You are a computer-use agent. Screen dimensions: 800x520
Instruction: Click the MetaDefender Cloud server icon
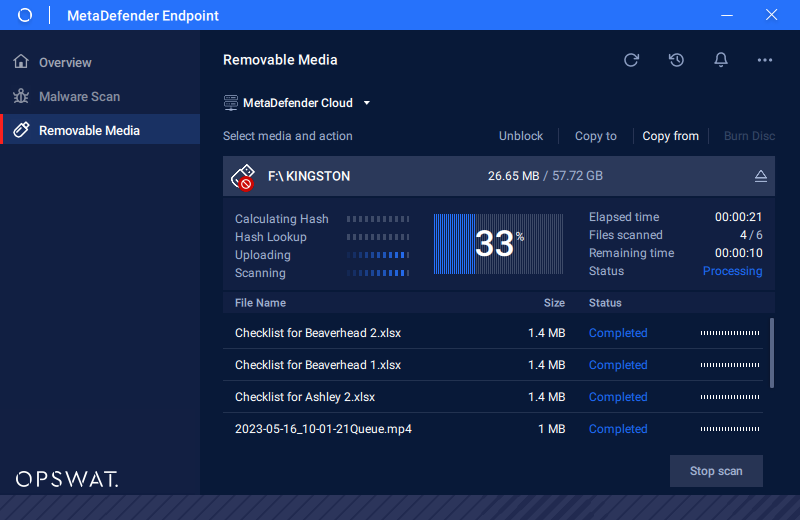[231, 103]
